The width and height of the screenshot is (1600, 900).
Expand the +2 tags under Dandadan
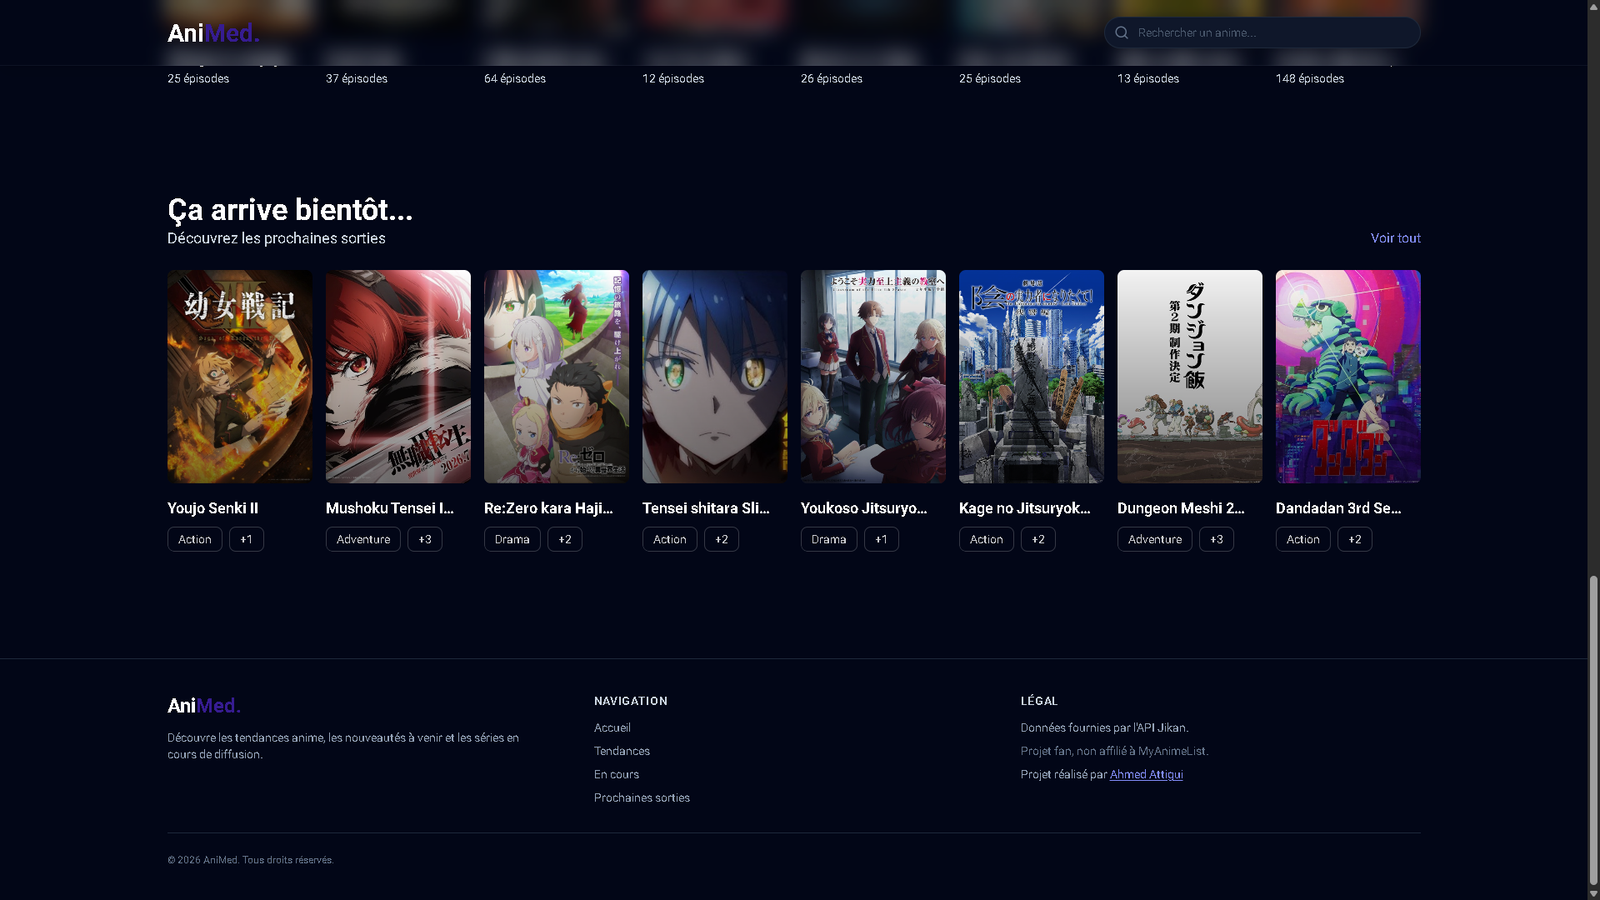(1354, 539)
